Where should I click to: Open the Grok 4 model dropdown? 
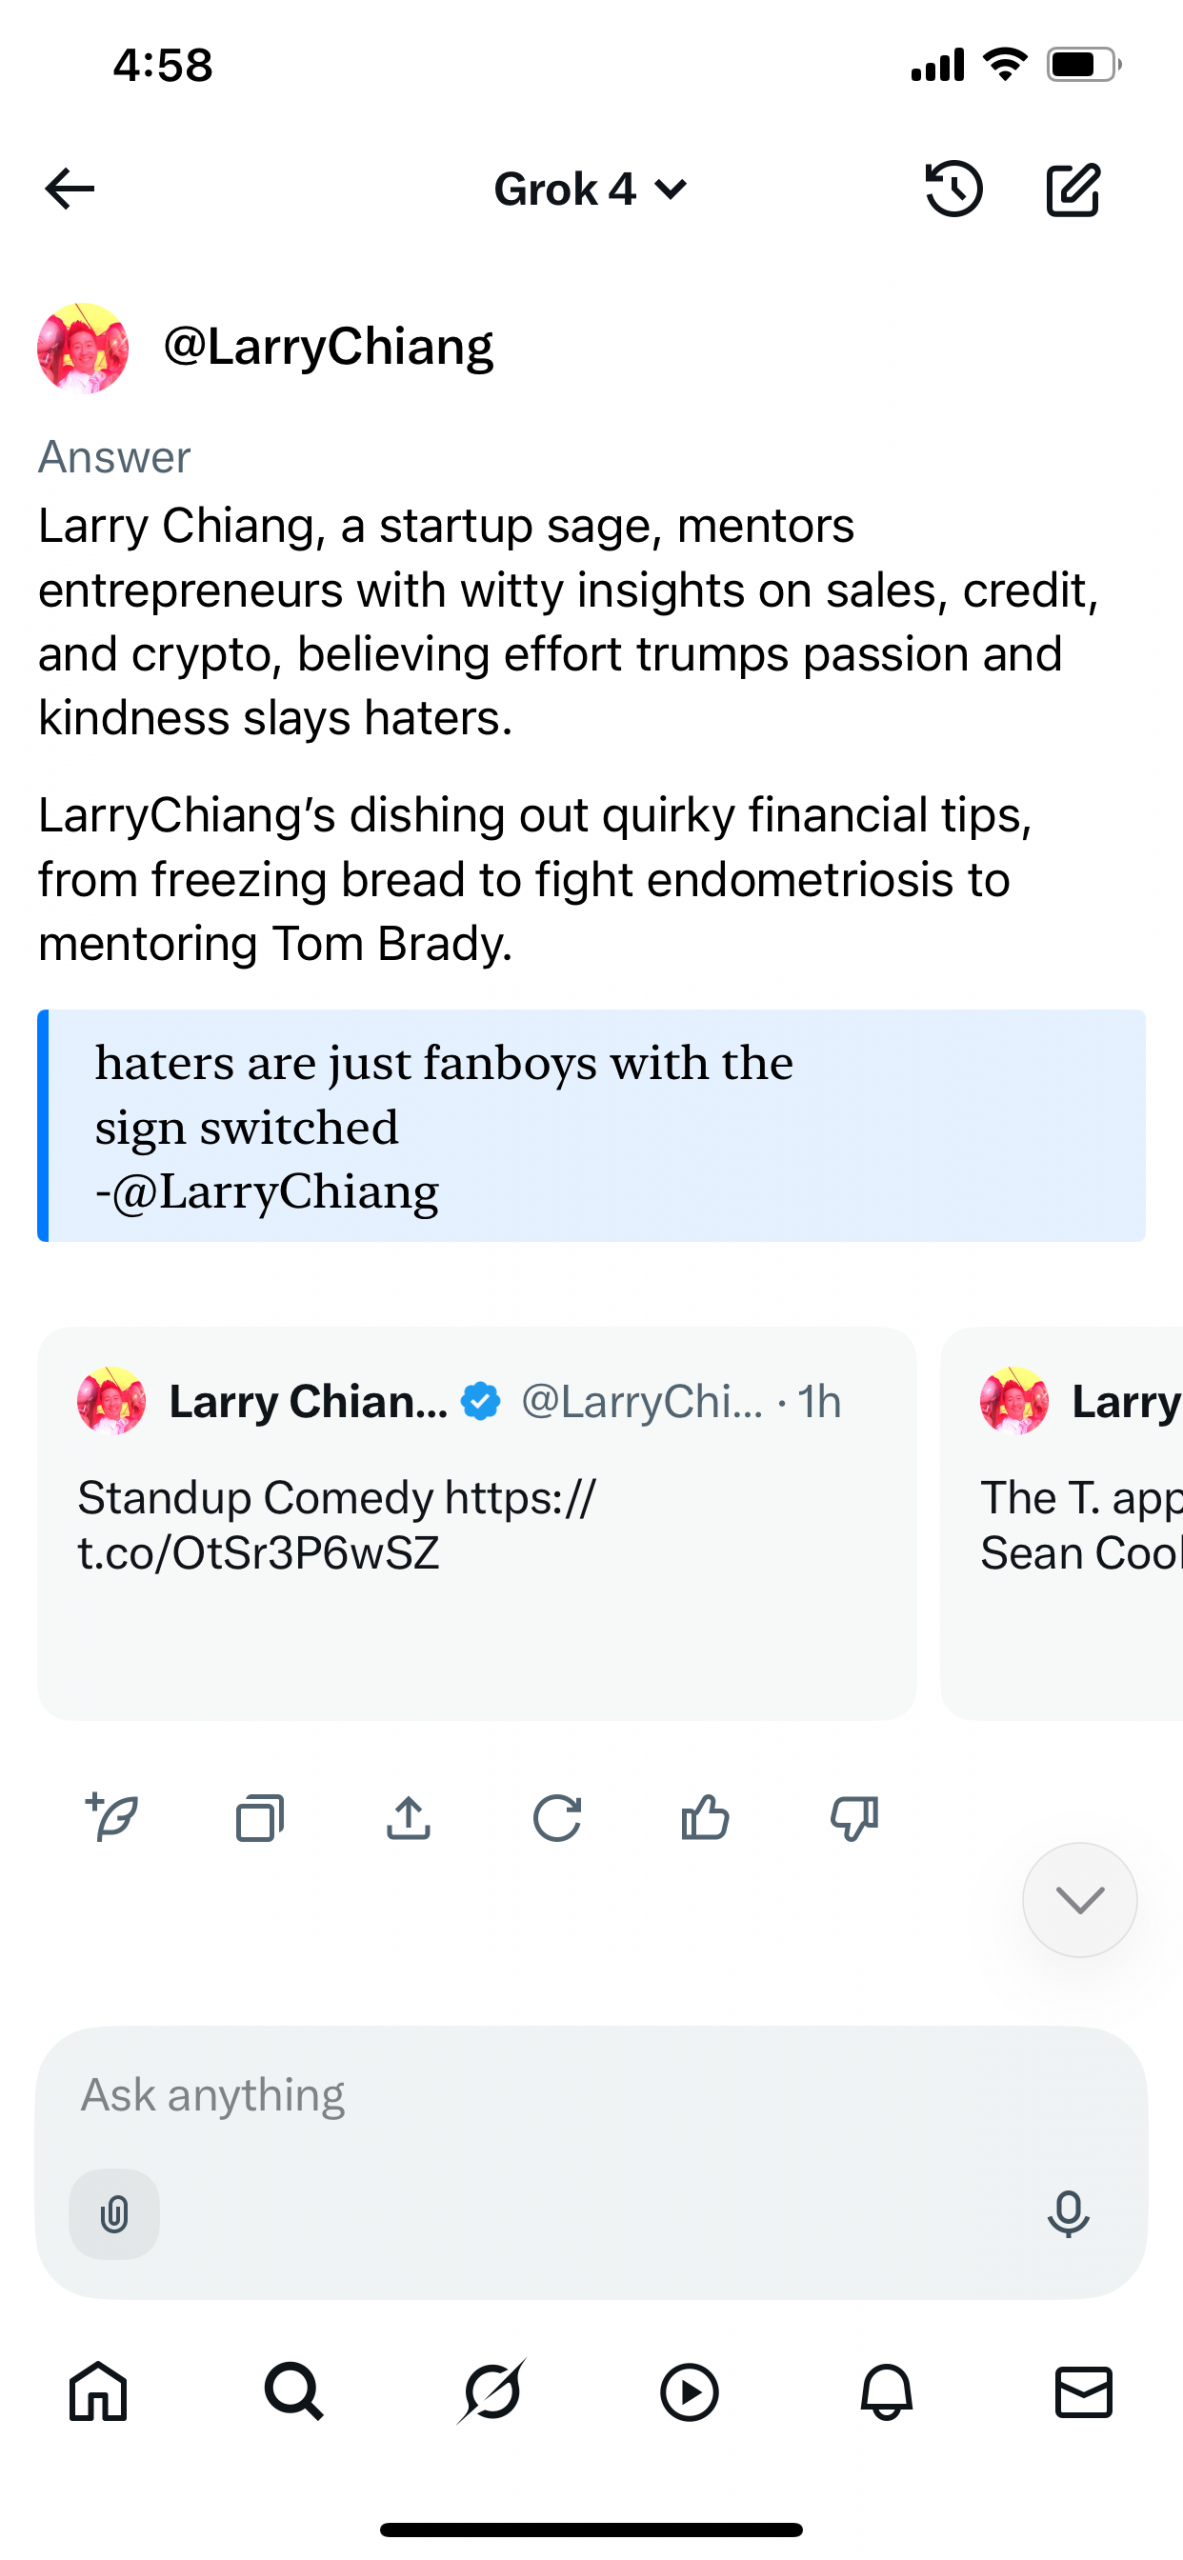click(590, 189)
